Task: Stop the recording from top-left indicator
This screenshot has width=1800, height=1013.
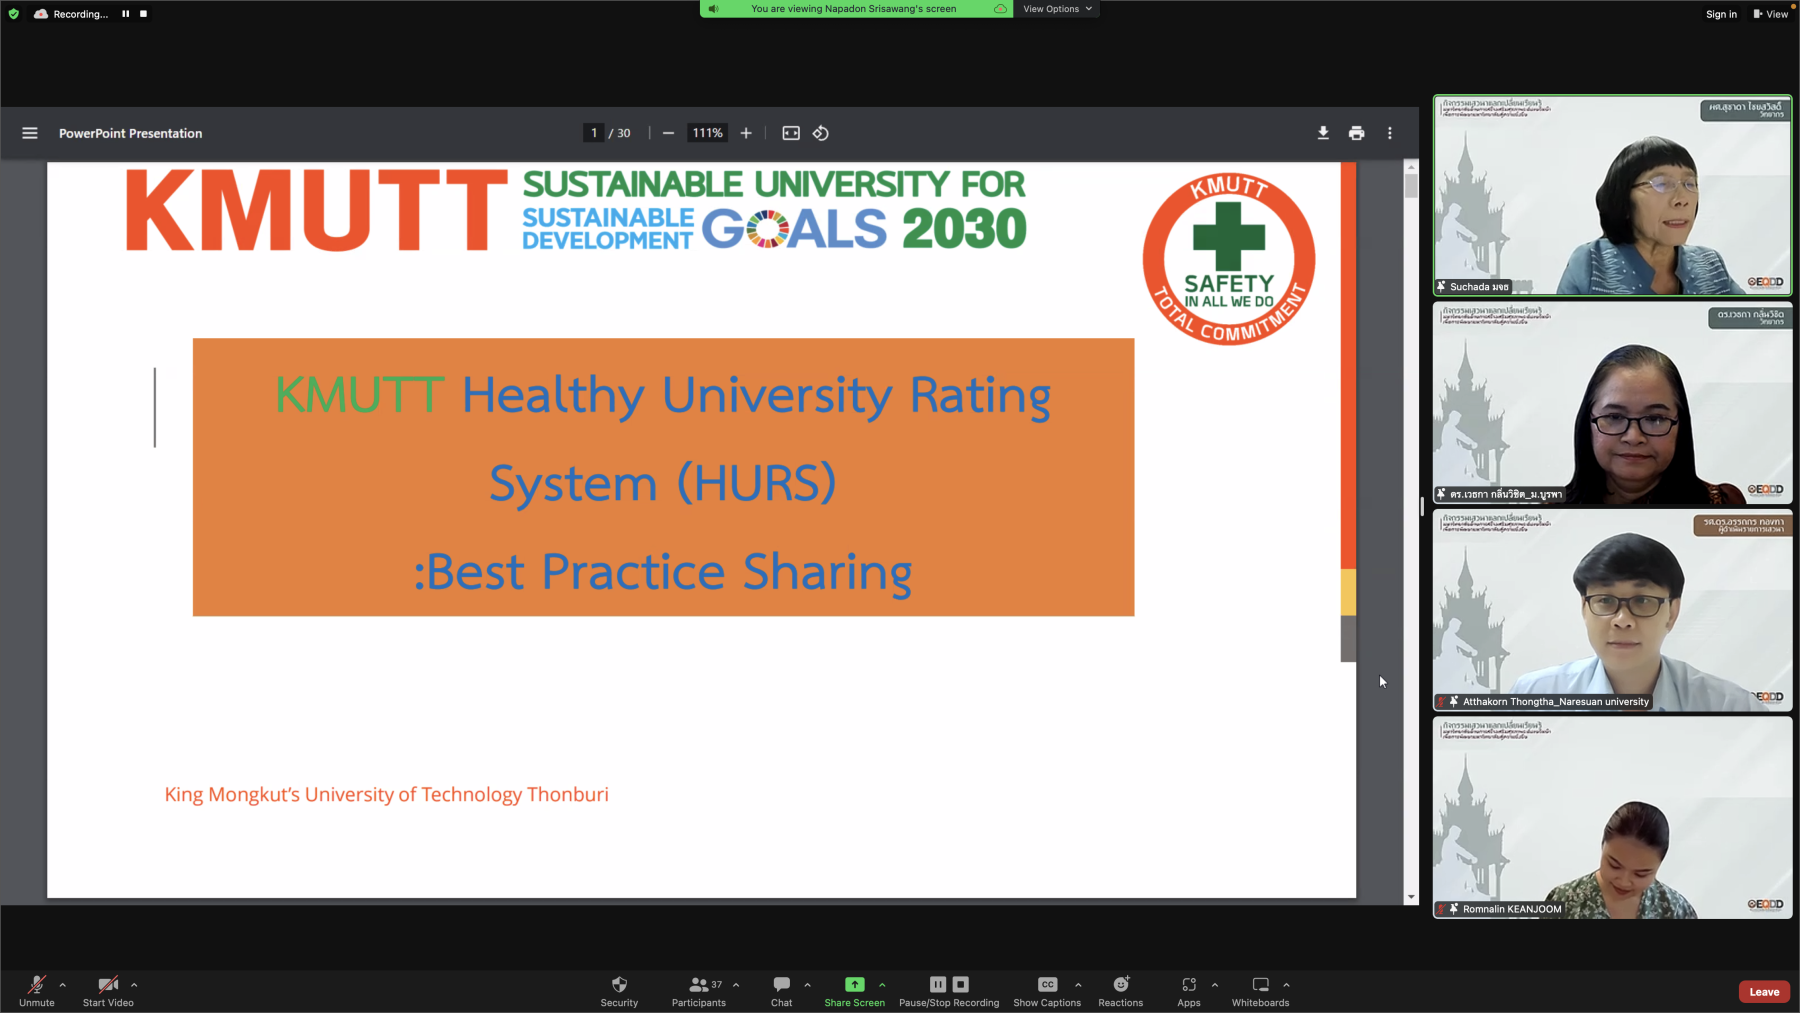Action: [144, 14]
